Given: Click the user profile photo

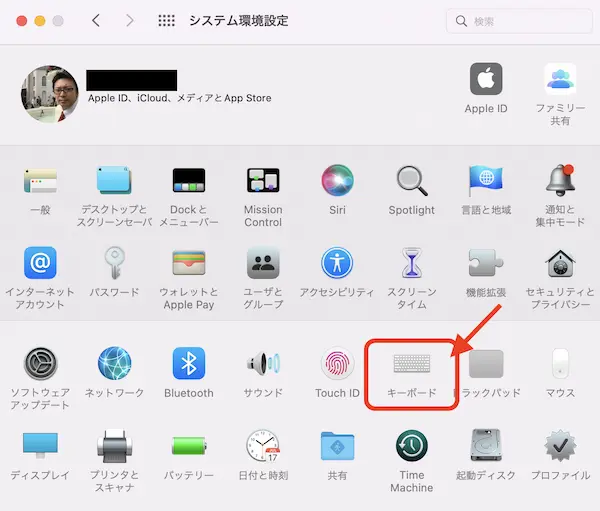Looking at the screenshot, I should tap(50, 94).
